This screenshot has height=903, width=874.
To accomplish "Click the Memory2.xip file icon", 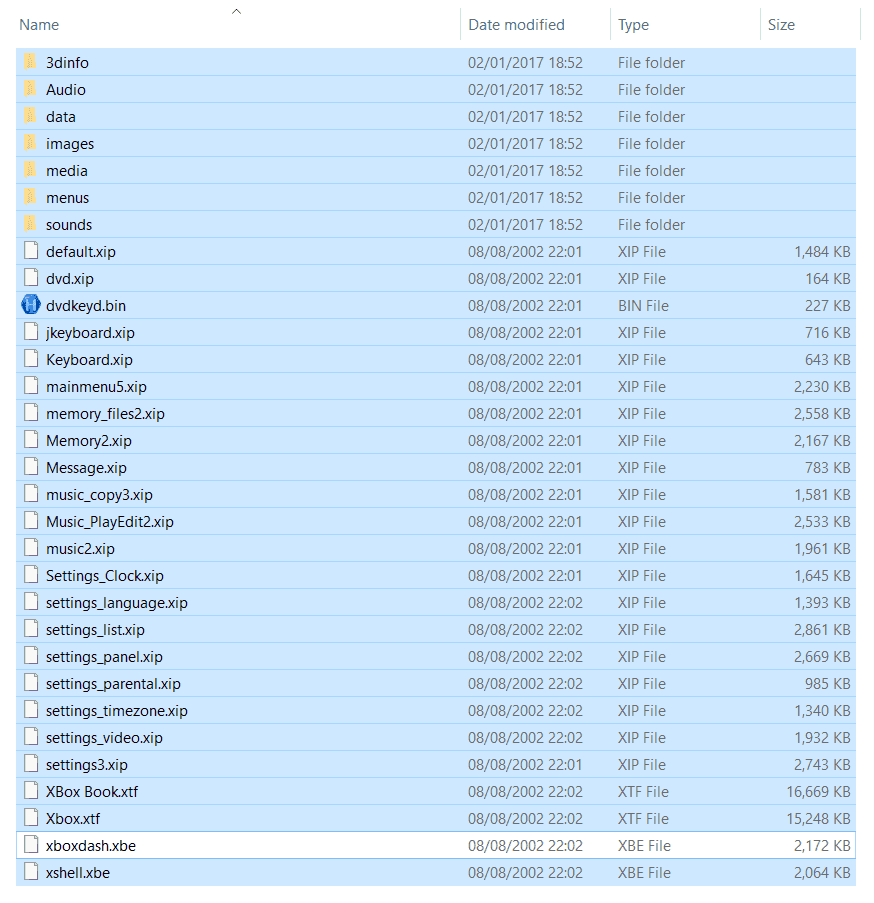I will click(x=31, y=440).
